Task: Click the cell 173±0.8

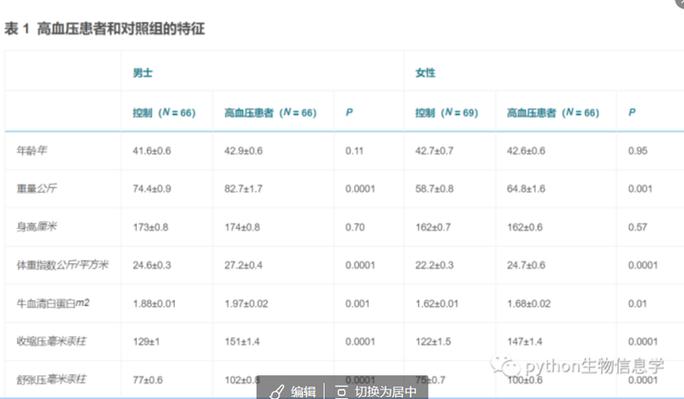Action: click(150, 227)
